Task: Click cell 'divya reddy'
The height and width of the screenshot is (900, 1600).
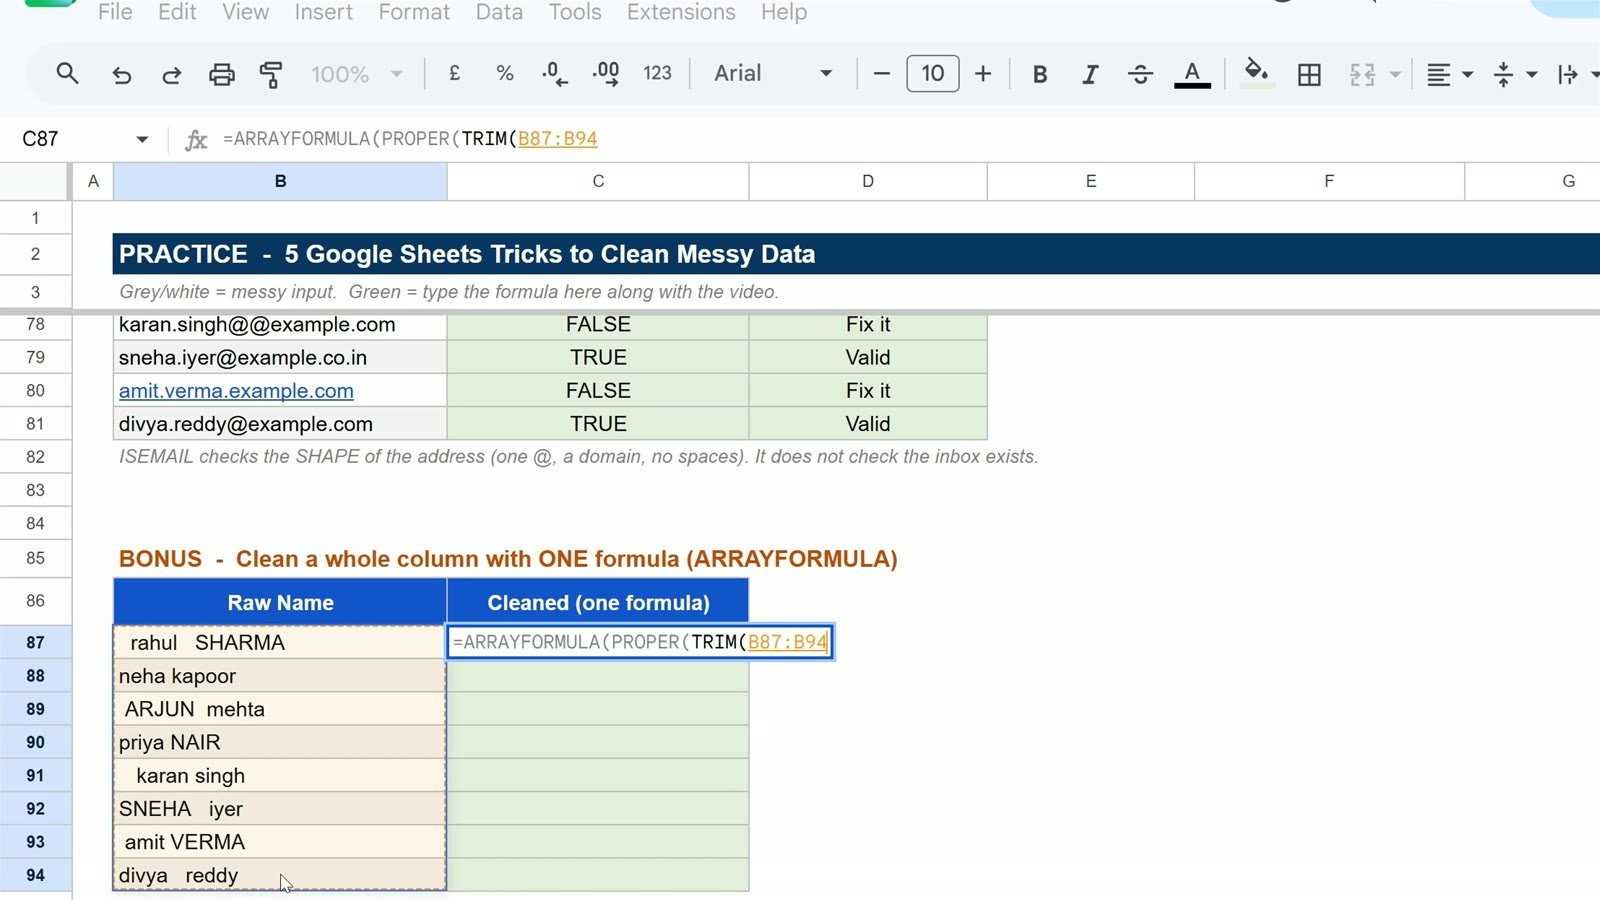Action: (280, 875)
